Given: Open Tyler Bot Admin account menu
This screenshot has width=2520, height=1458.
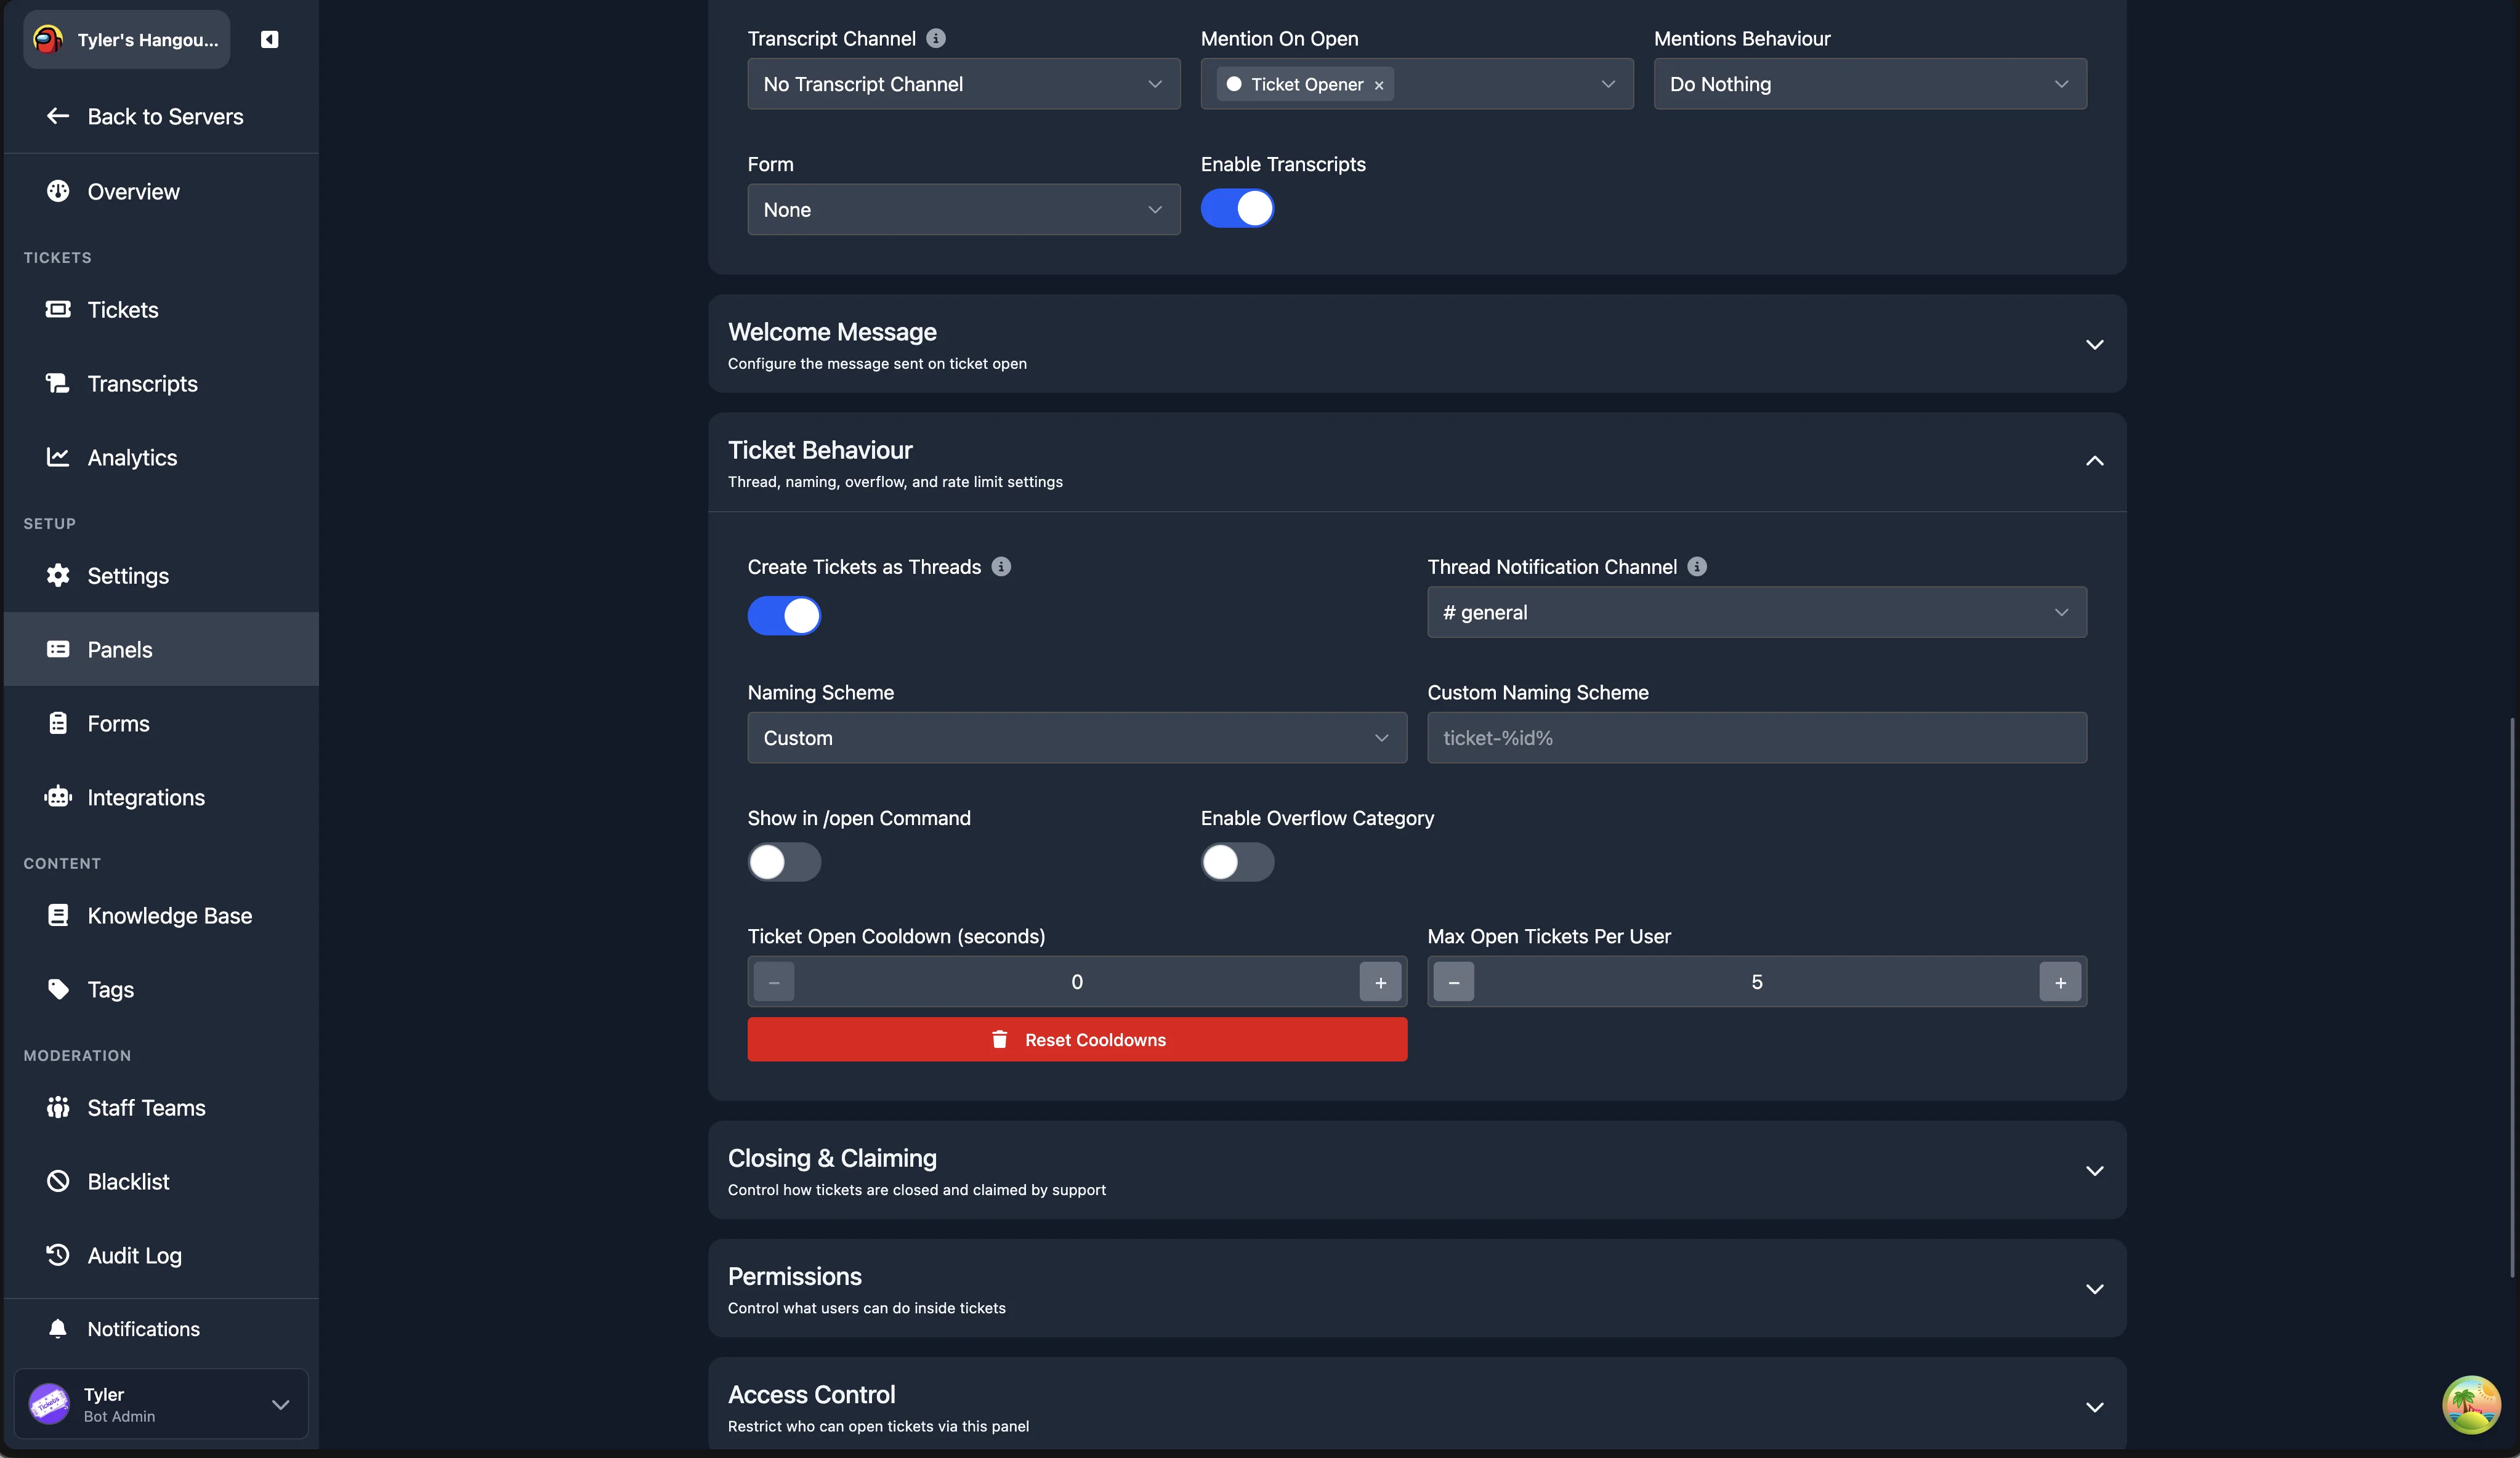Looking at the screenshot, I should [161, 1404].
